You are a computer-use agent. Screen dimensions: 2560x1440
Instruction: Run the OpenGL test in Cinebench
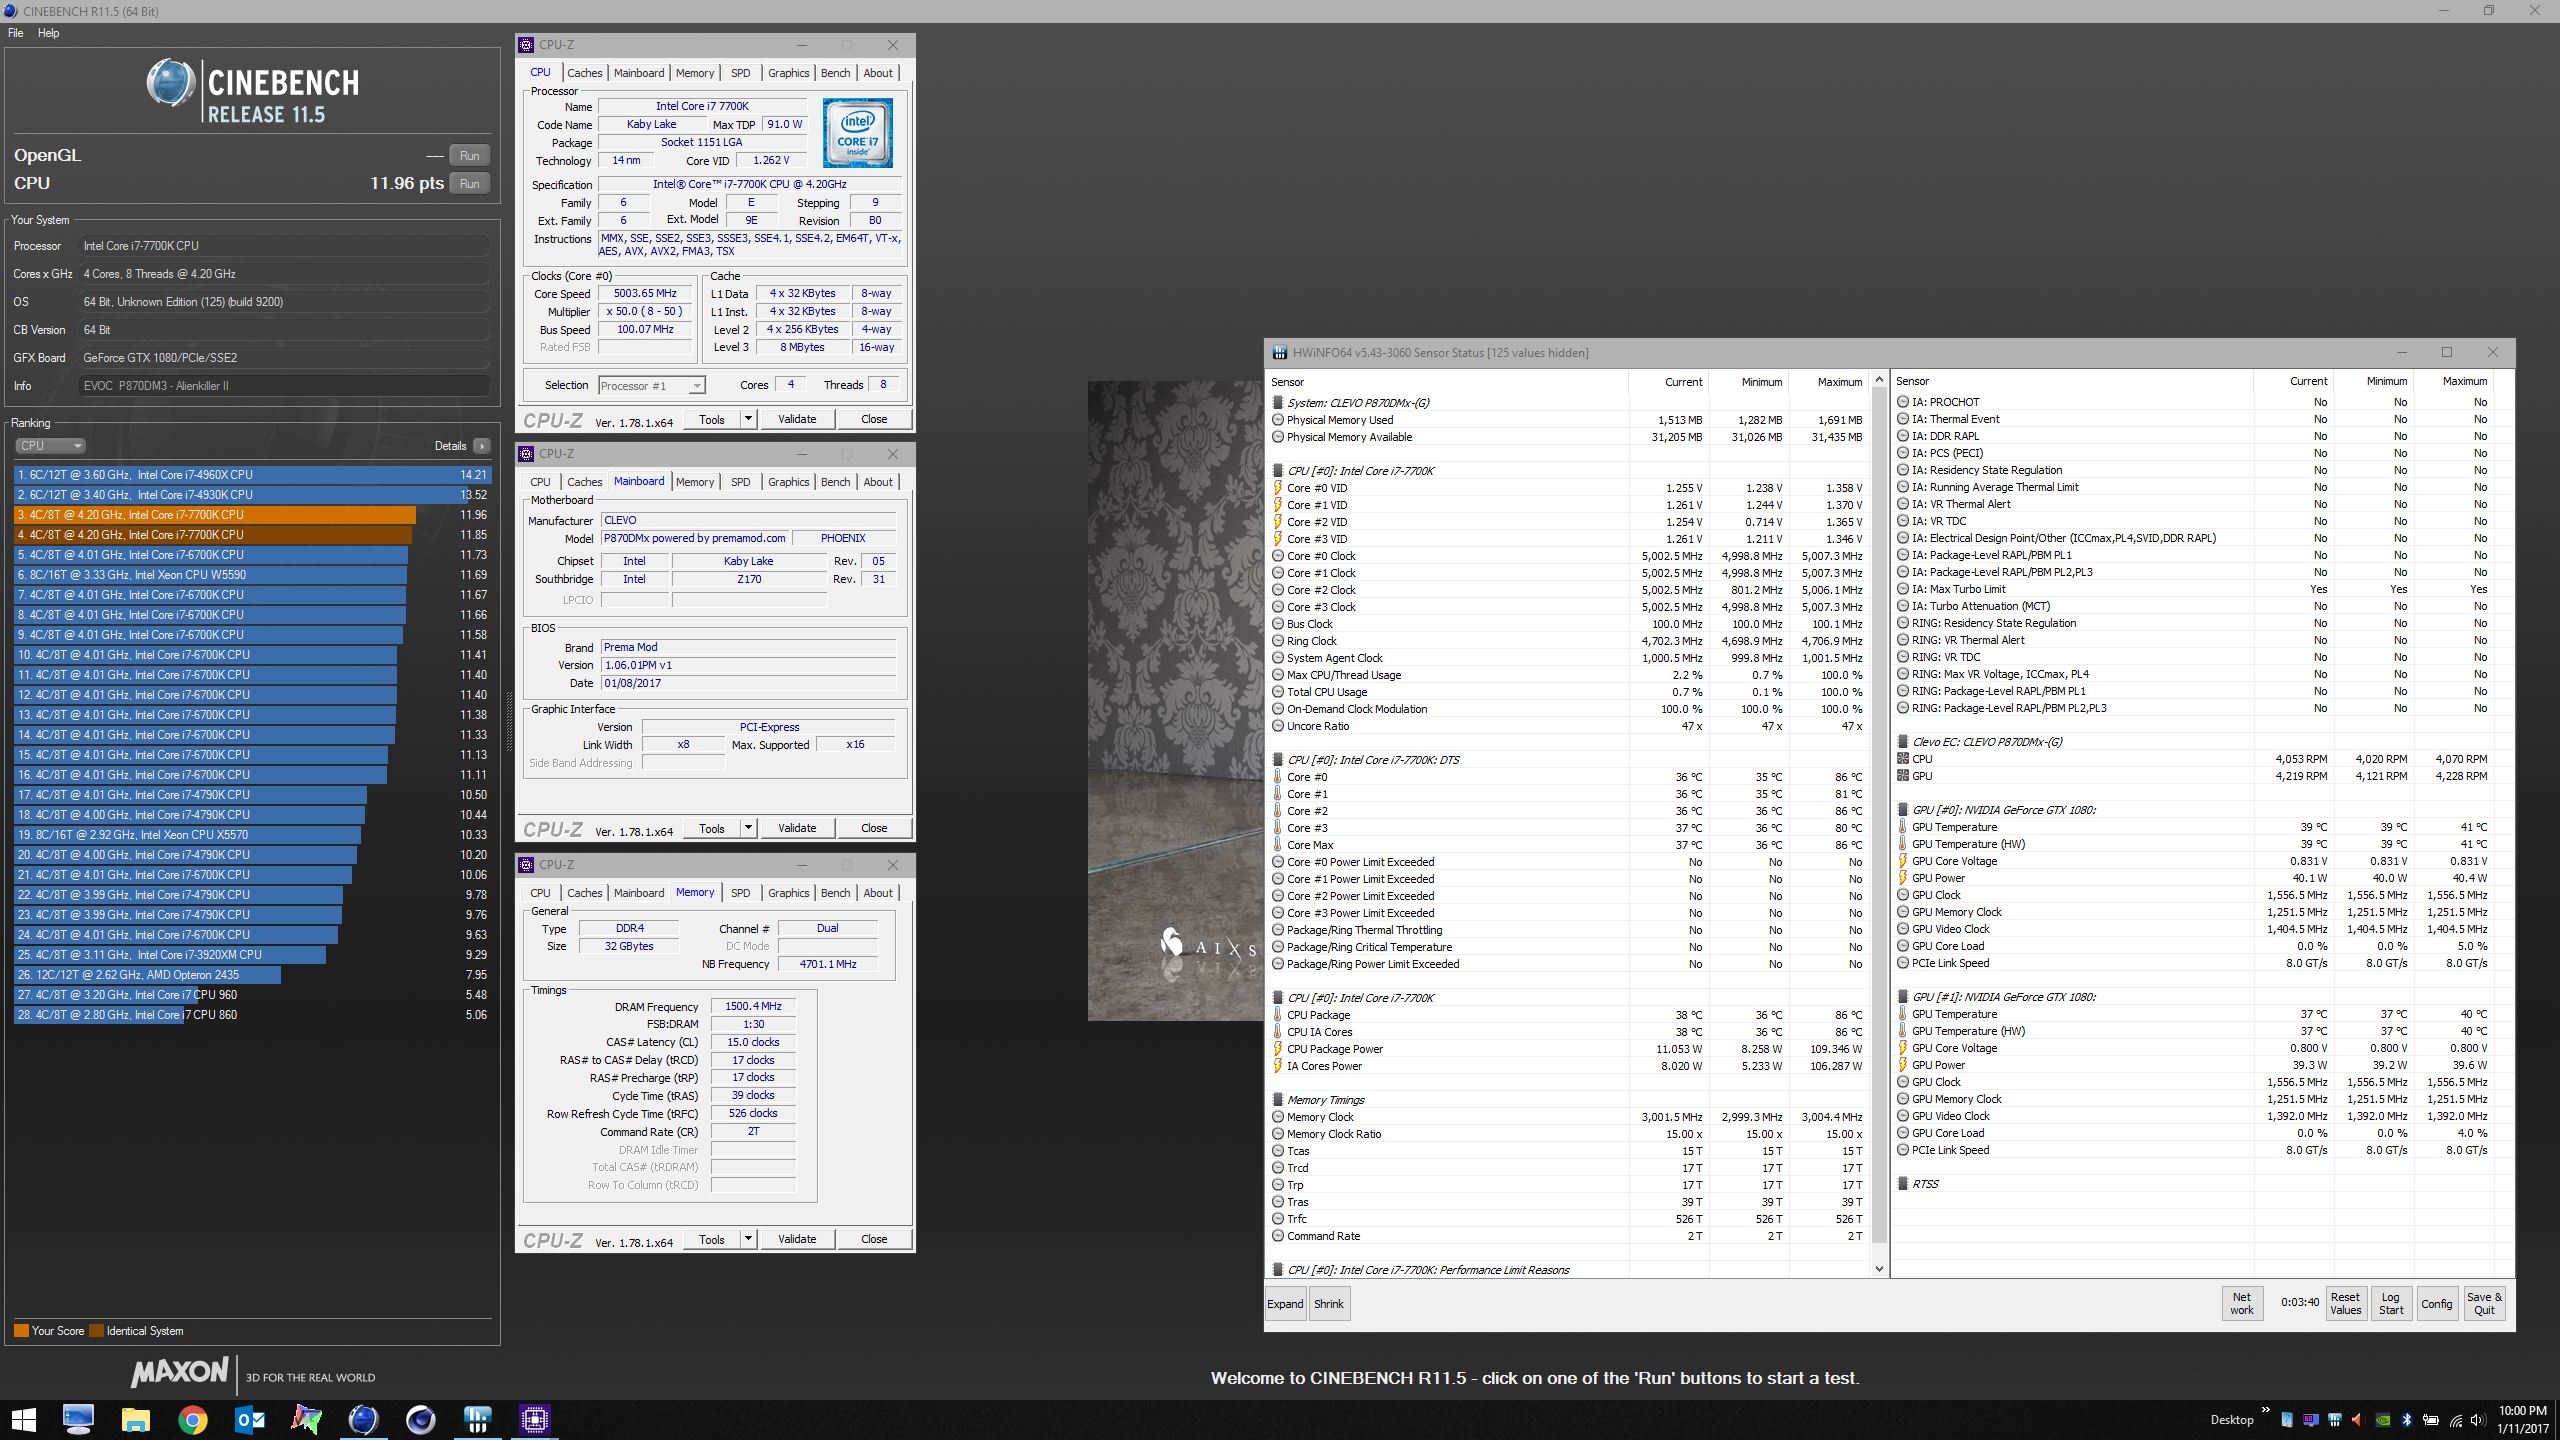click(x=470, y=155)
